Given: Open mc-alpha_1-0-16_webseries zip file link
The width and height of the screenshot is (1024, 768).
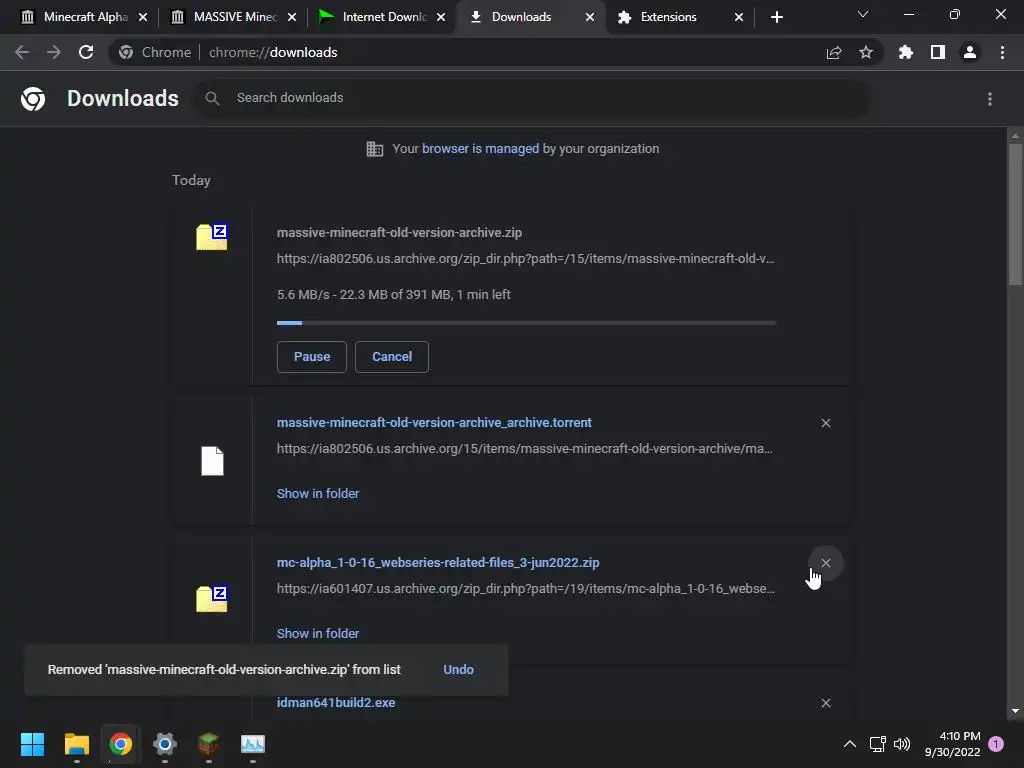Looking at the screenshot, I should pyautogui.click(x=438, y=562).
